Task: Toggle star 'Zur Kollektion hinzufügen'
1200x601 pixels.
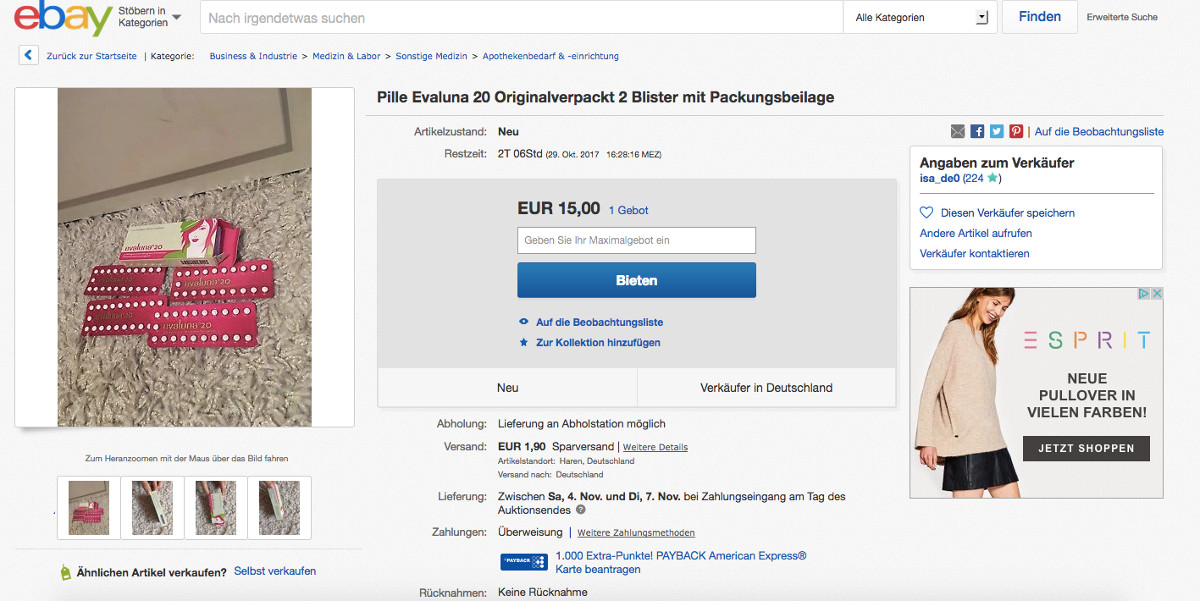Action: [523, 342]
